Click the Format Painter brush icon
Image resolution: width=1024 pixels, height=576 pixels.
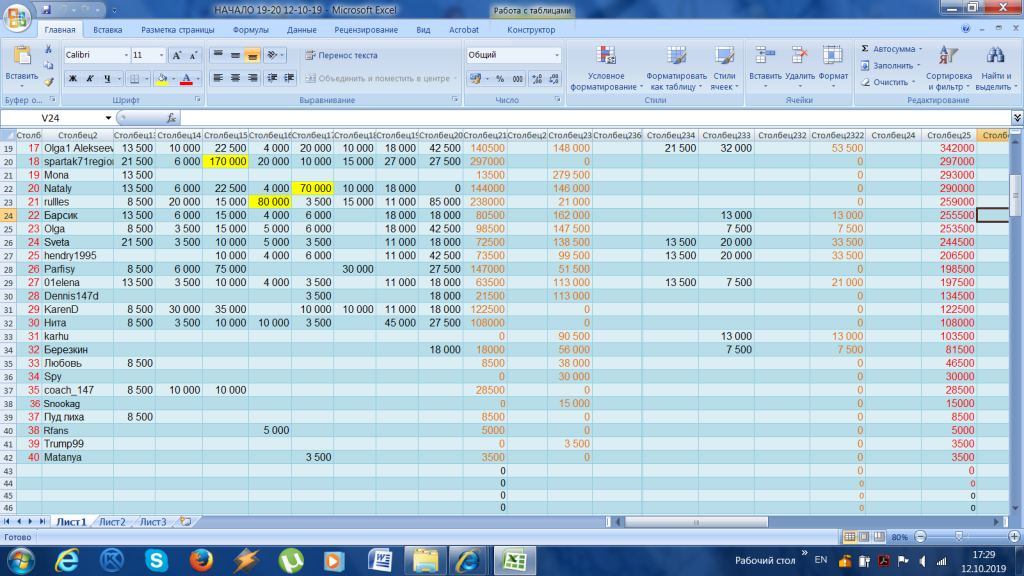pos(48,82)
